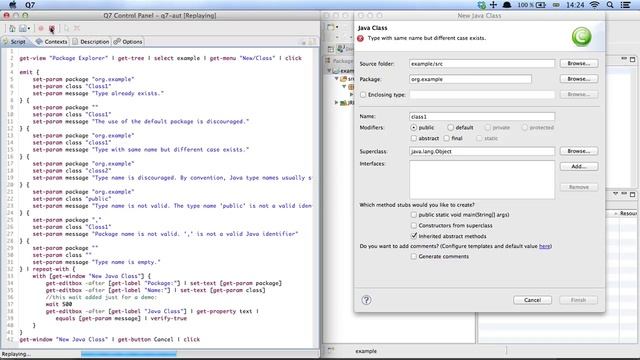Click the Record button in Q7 toolbar
Screen dimensions: 640x360
(41, 28)
